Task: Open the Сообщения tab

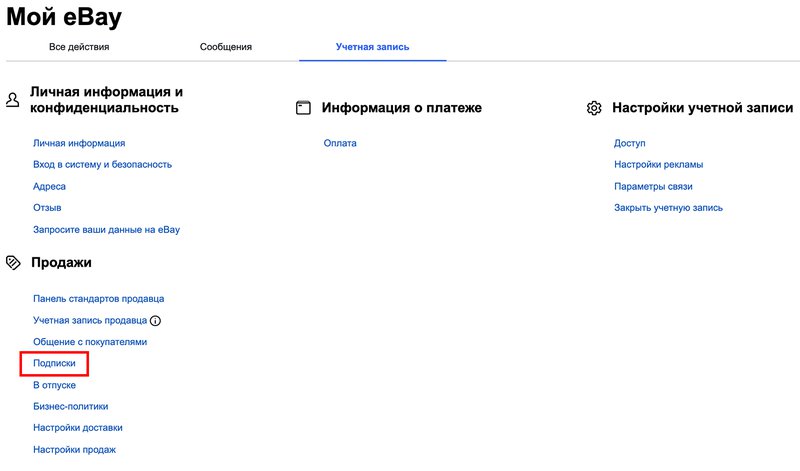Action: (x=226, y=47)
